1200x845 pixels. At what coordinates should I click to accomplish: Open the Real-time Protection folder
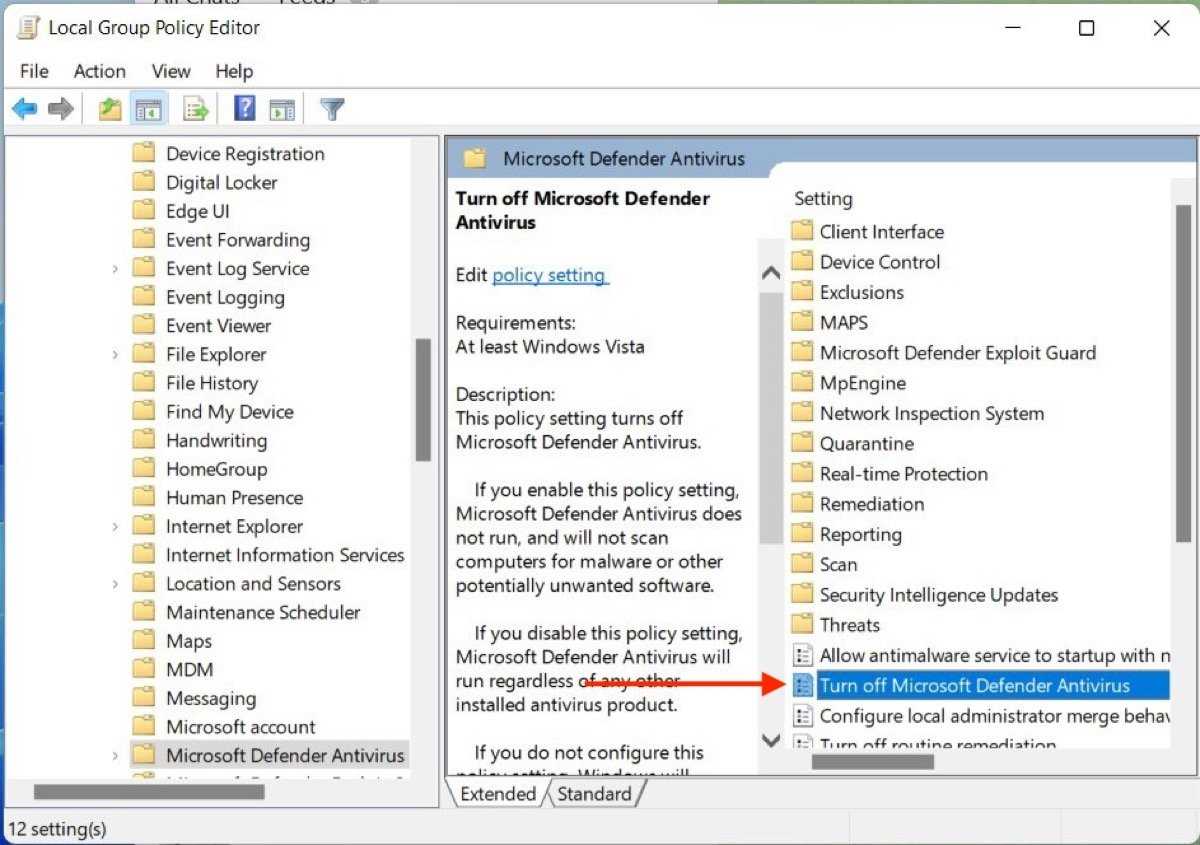tap(903, 474)
